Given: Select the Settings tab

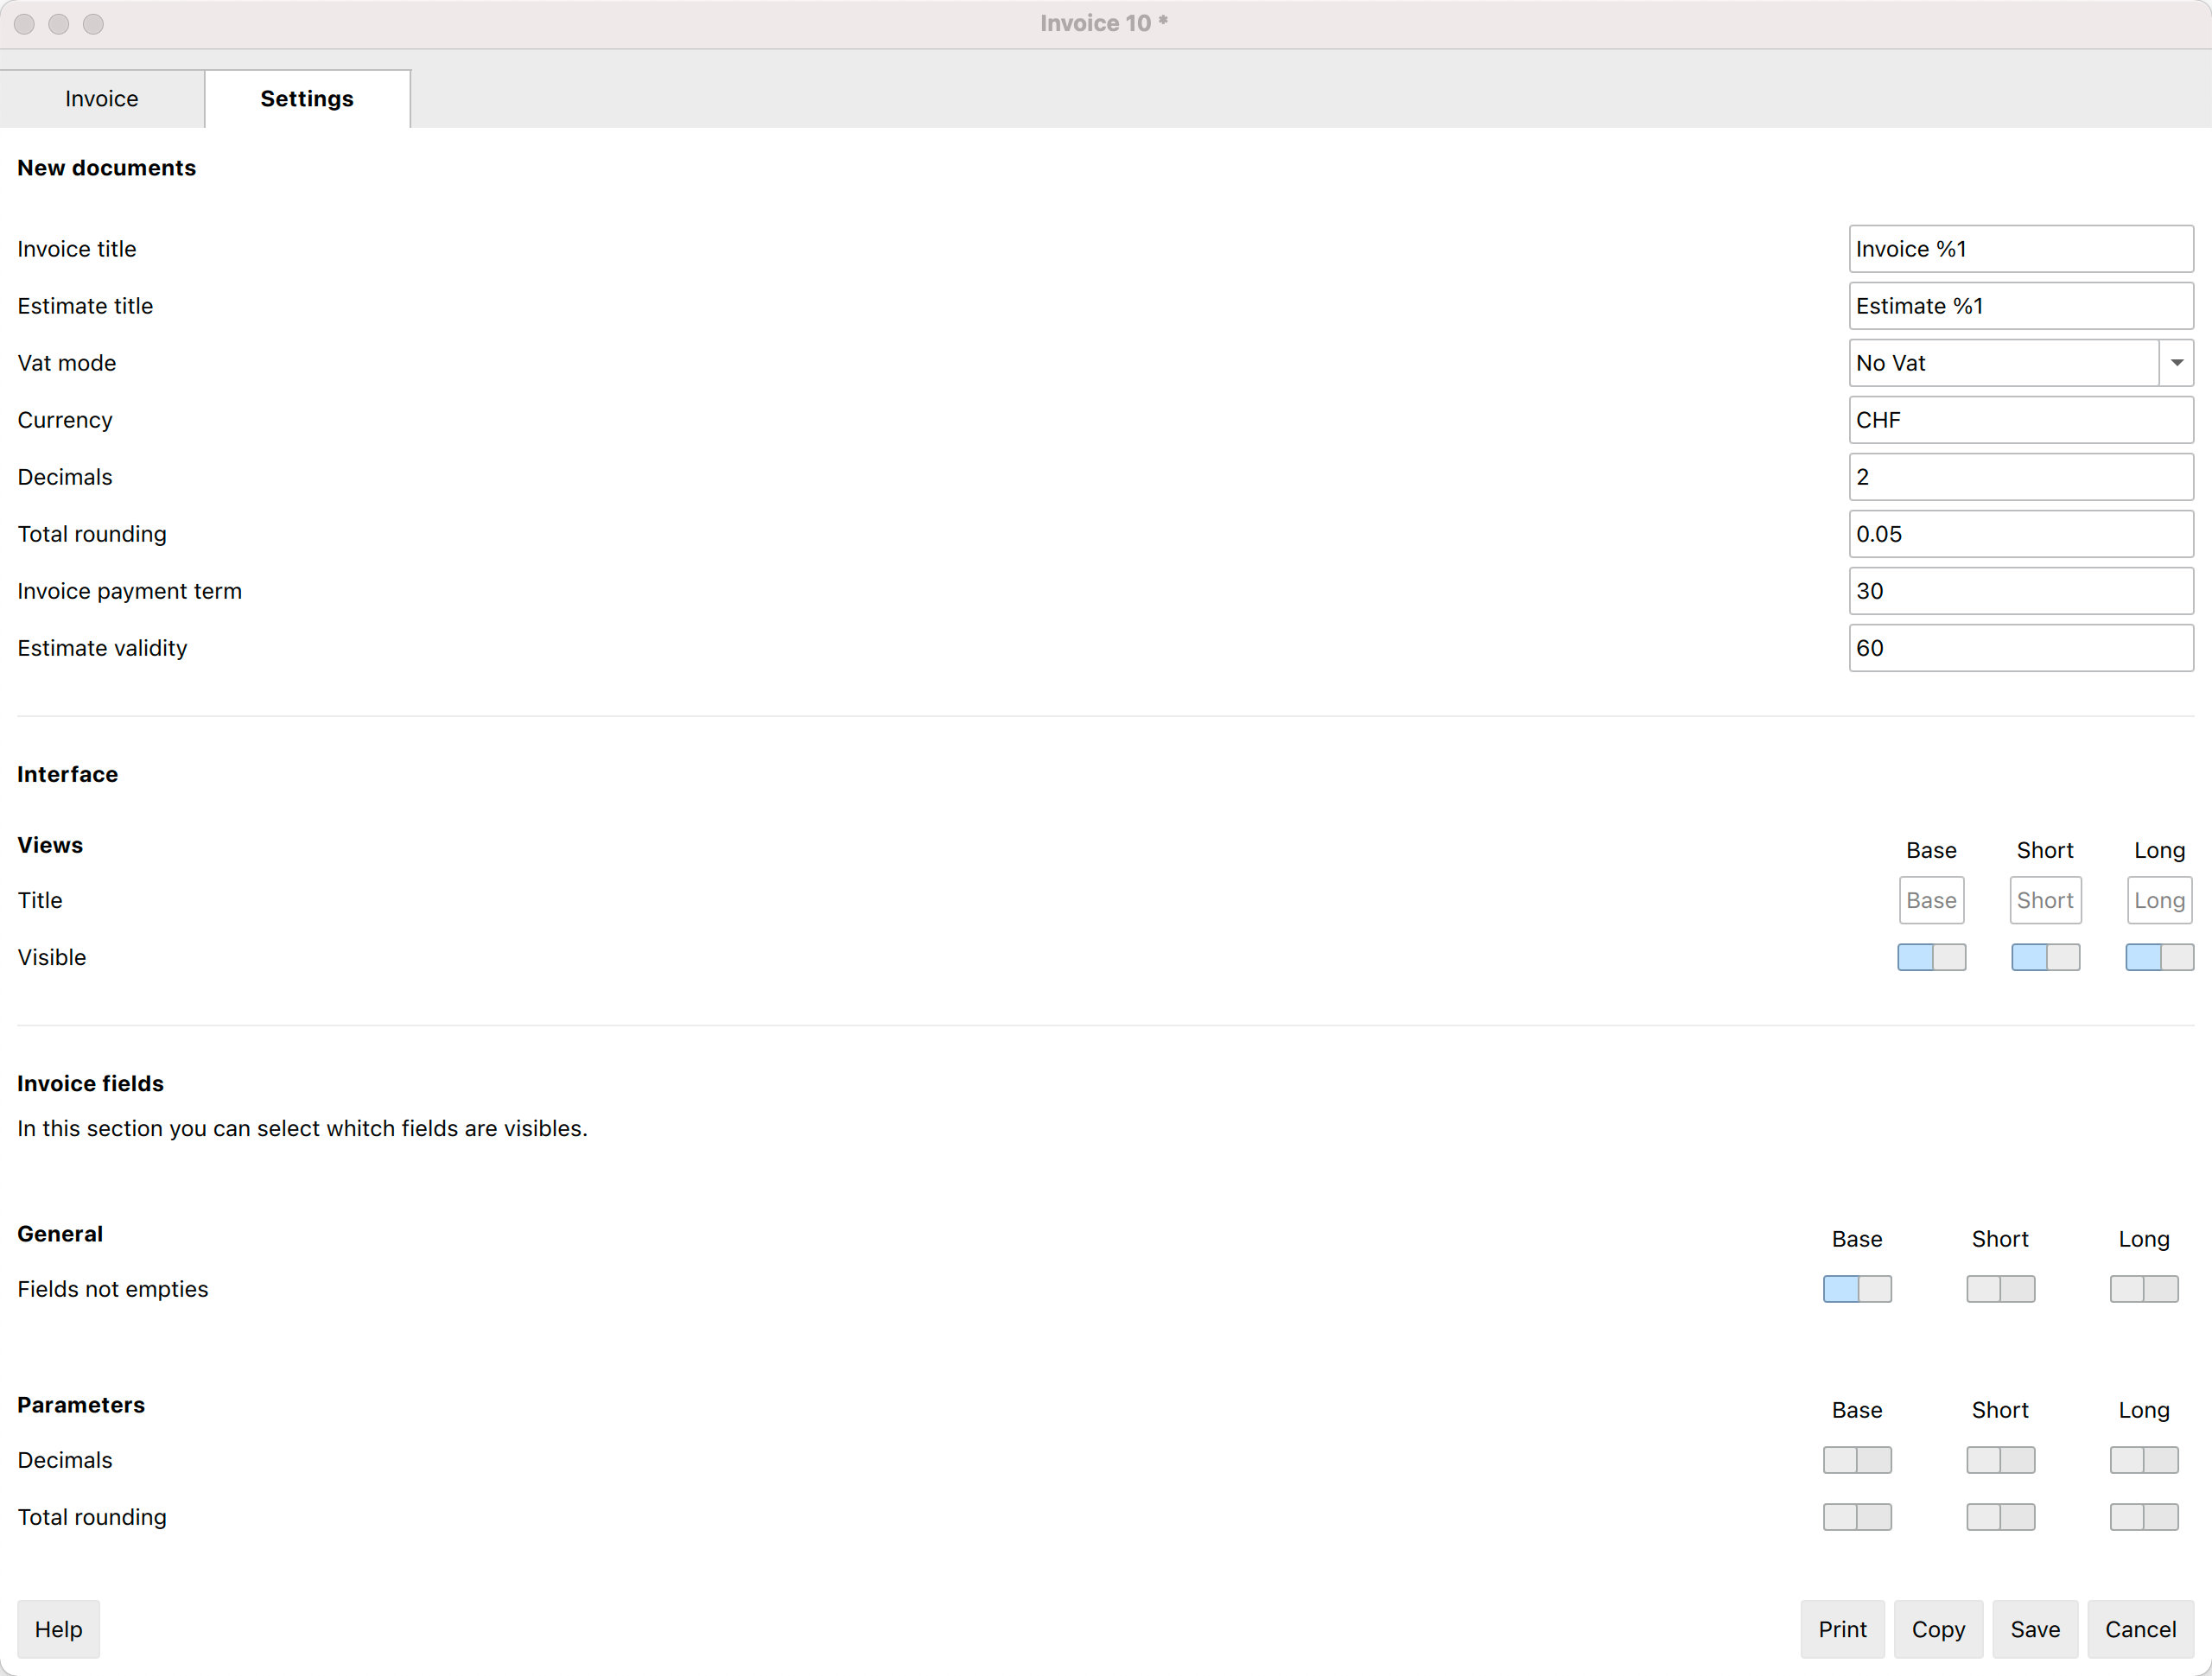Looking at the screenshot, I should tap(307, 98).
